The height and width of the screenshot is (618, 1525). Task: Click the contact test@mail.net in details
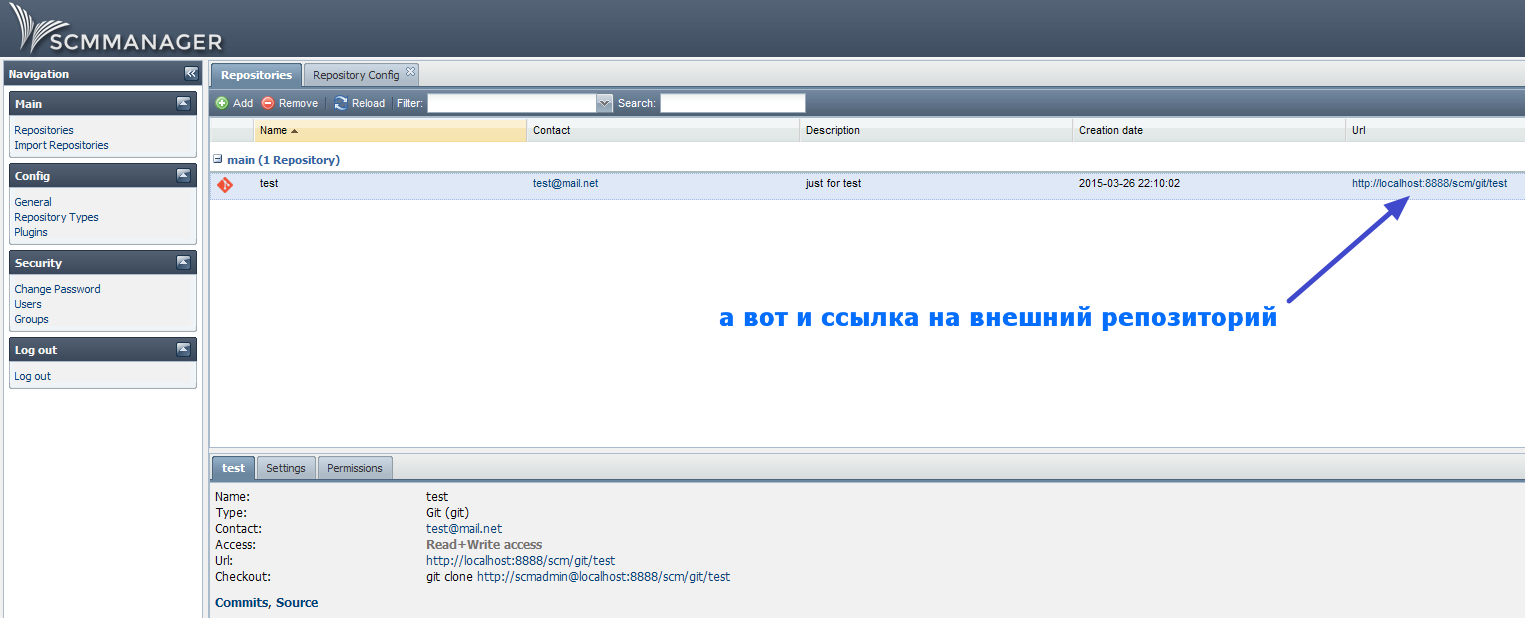pos(464,529)
